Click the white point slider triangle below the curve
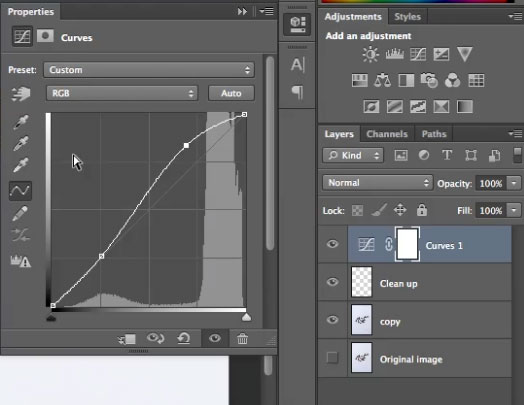The height and width of the screenshot is (405, 524). tap(246, 317)
